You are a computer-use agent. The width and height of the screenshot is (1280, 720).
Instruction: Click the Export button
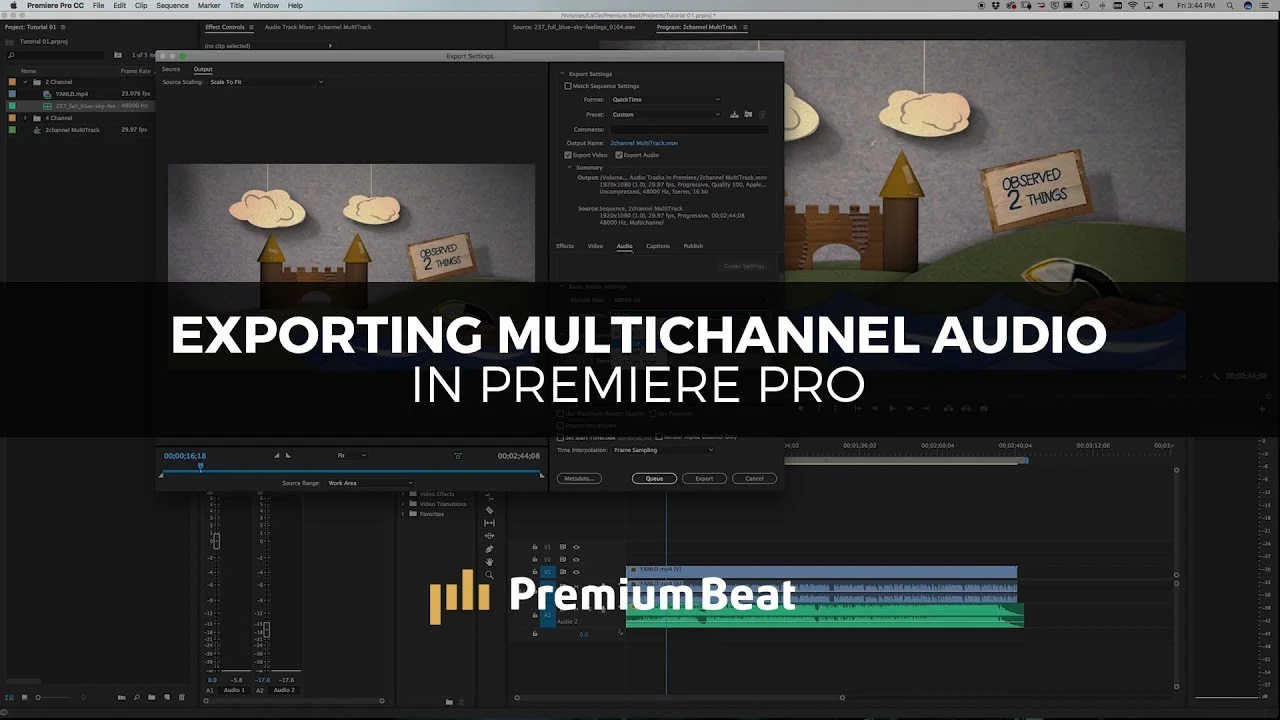704,479
